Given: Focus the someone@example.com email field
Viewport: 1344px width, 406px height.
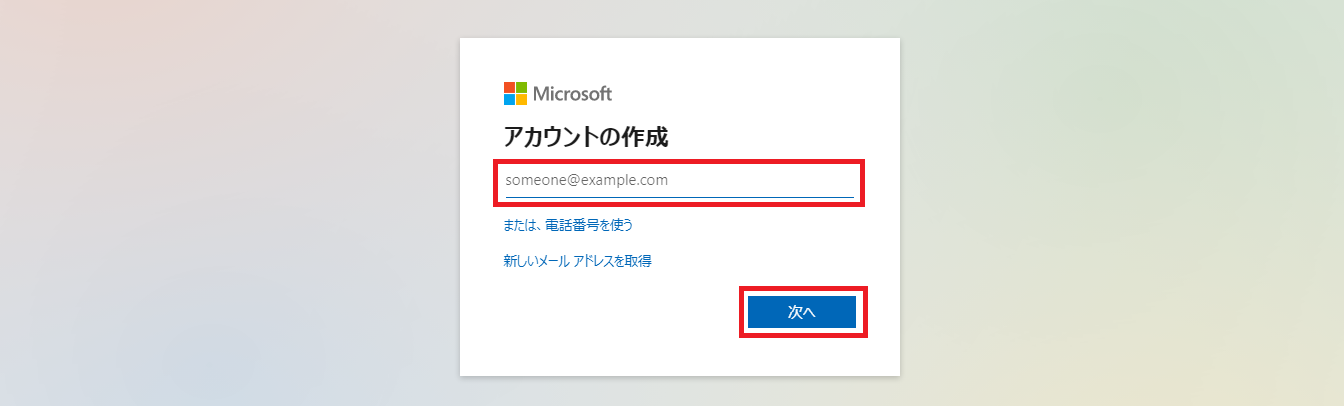Looking at the screenshot, I should (680, 181).
